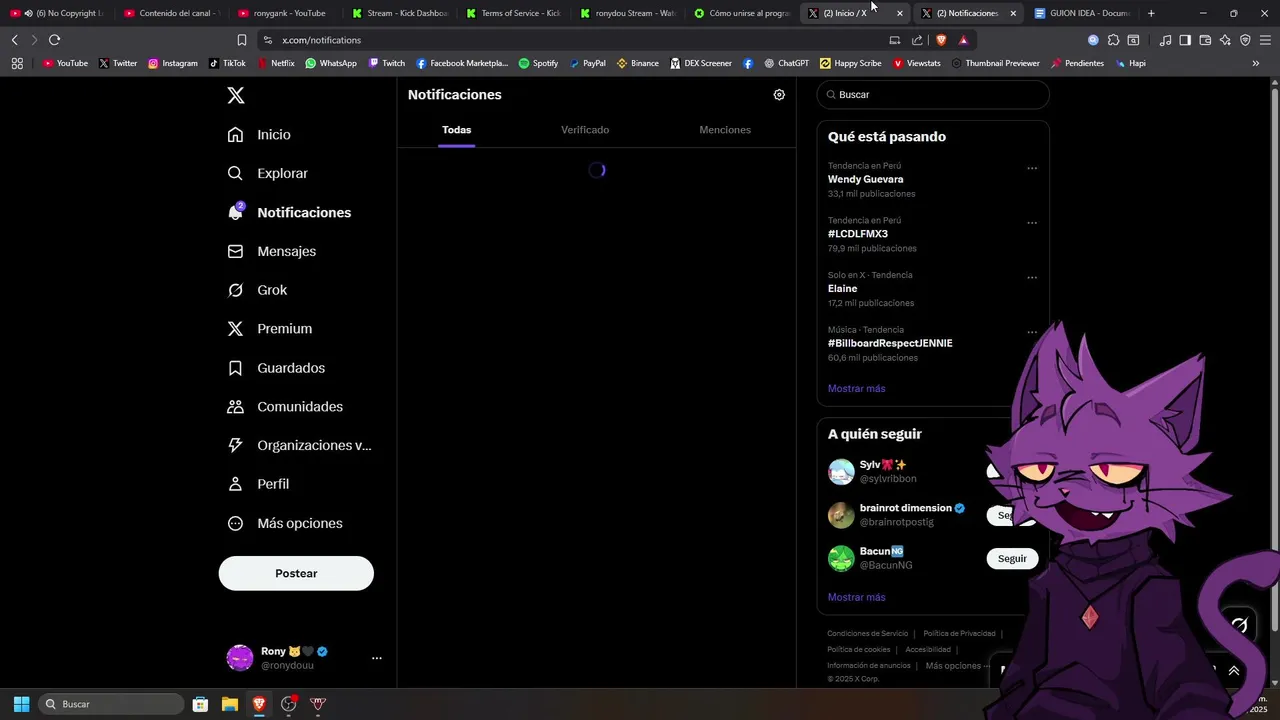
Task: Open account menu dots next to Rony
Action: point(377,658)
